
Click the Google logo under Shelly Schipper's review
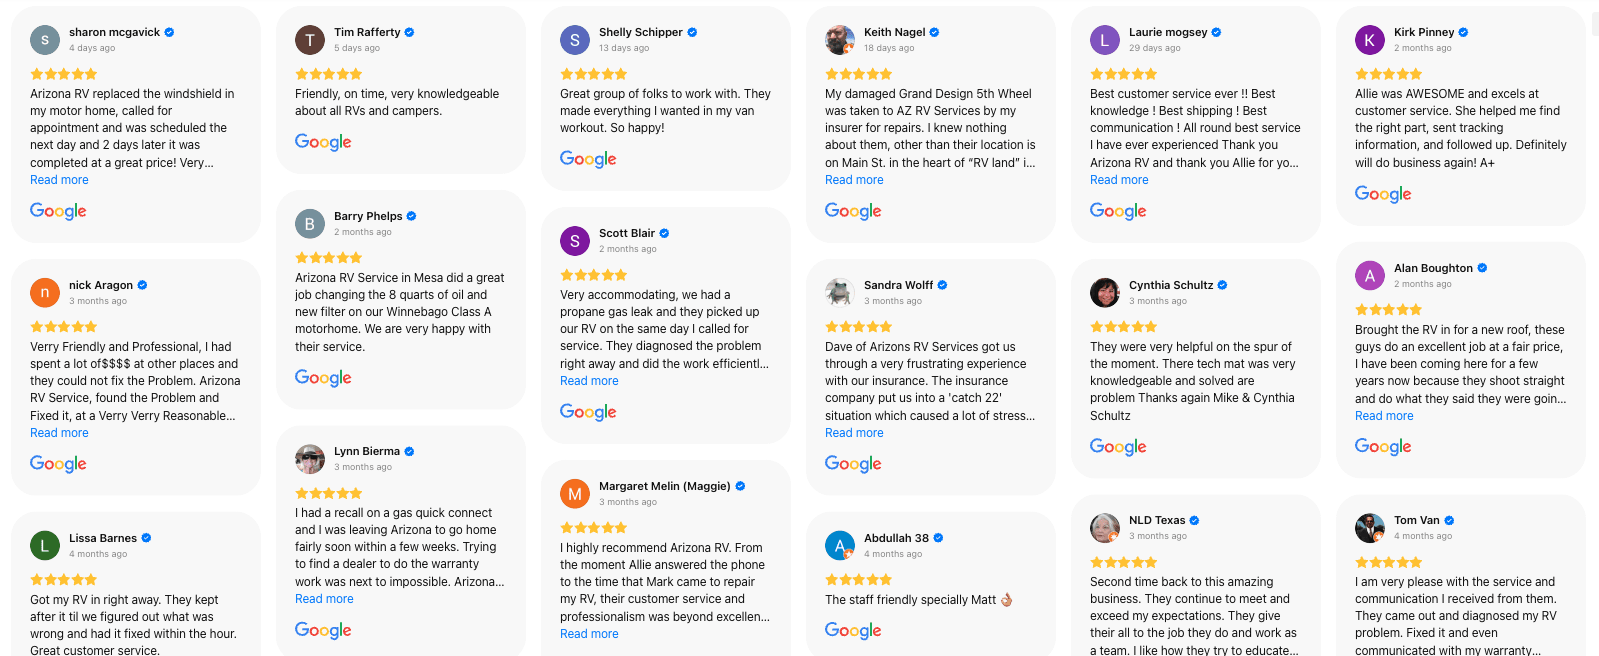[588, 159]
